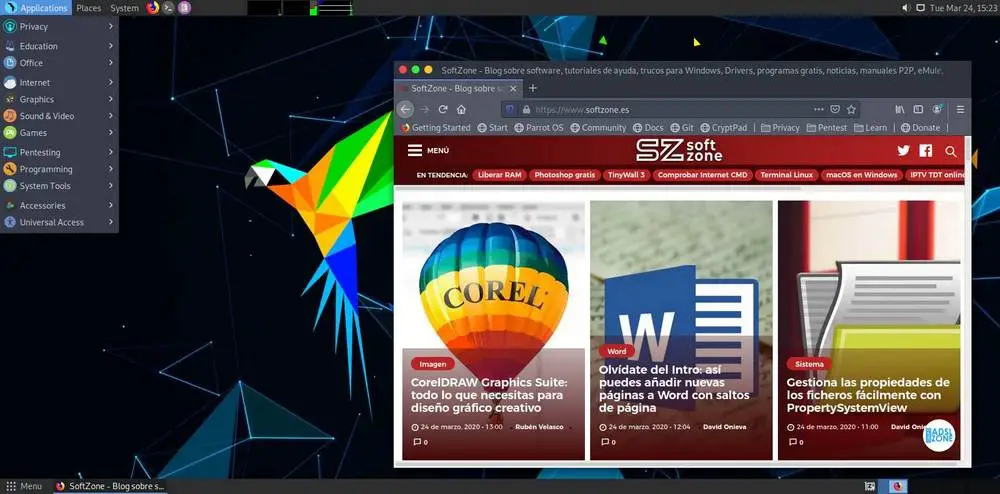
Task: Open Privacy bookmarks folder
Action: pos(780,127)
